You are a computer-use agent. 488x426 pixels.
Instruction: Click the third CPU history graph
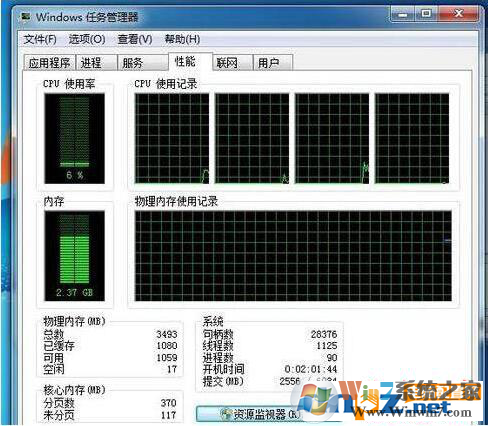(x=332, y=138)
